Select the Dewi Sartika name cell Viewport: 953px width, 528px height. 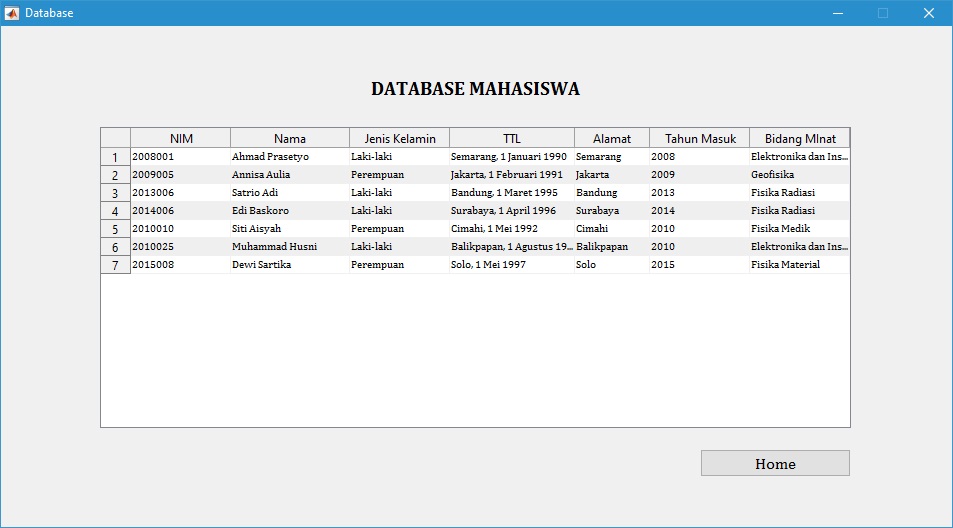click(x=289, y=265)
